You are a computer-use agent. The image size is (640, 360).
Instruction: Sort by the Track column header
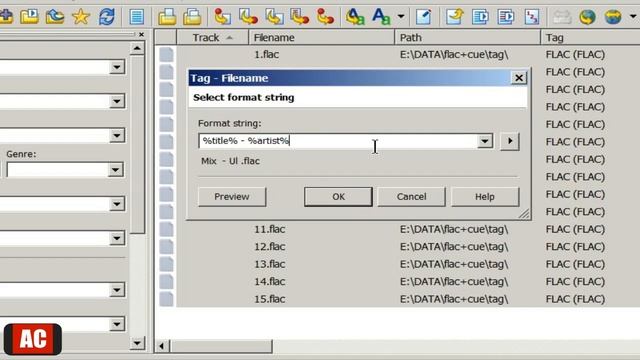[x=212, y=38]
